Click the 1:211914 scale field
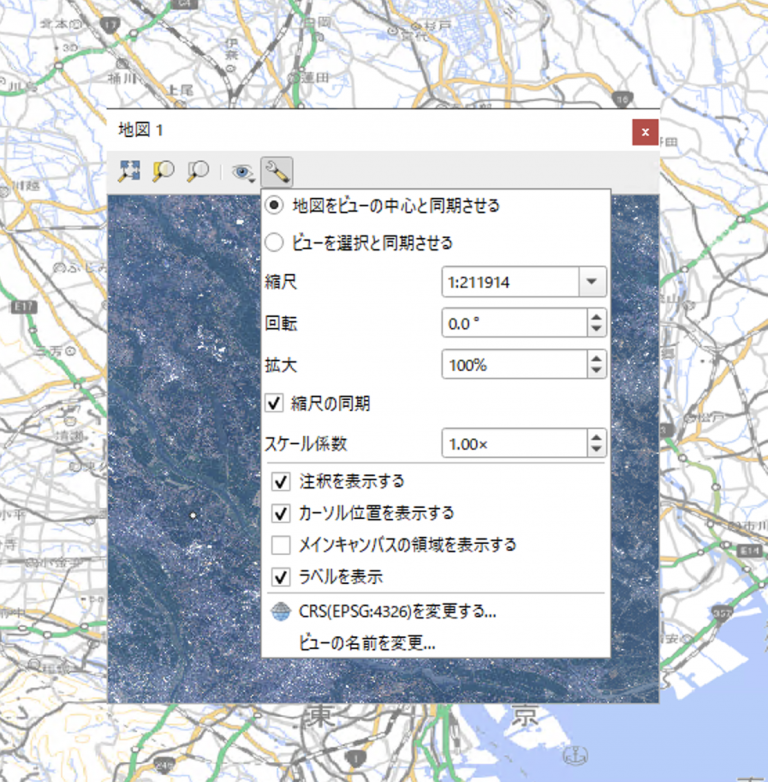The width and height of the screenshot is (768, 782). click(x=511, y=282)
